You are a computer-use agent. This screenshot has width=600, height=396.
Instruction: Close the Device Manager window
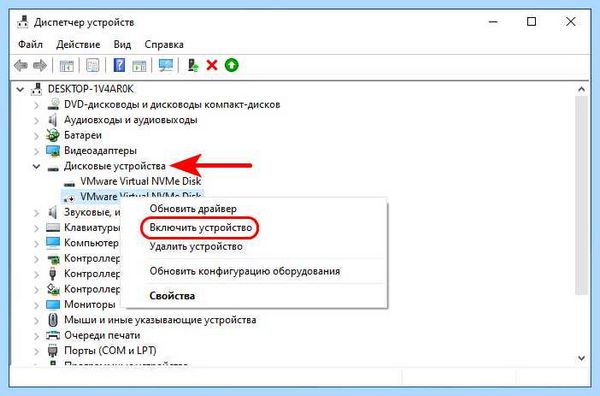point(571,22)
